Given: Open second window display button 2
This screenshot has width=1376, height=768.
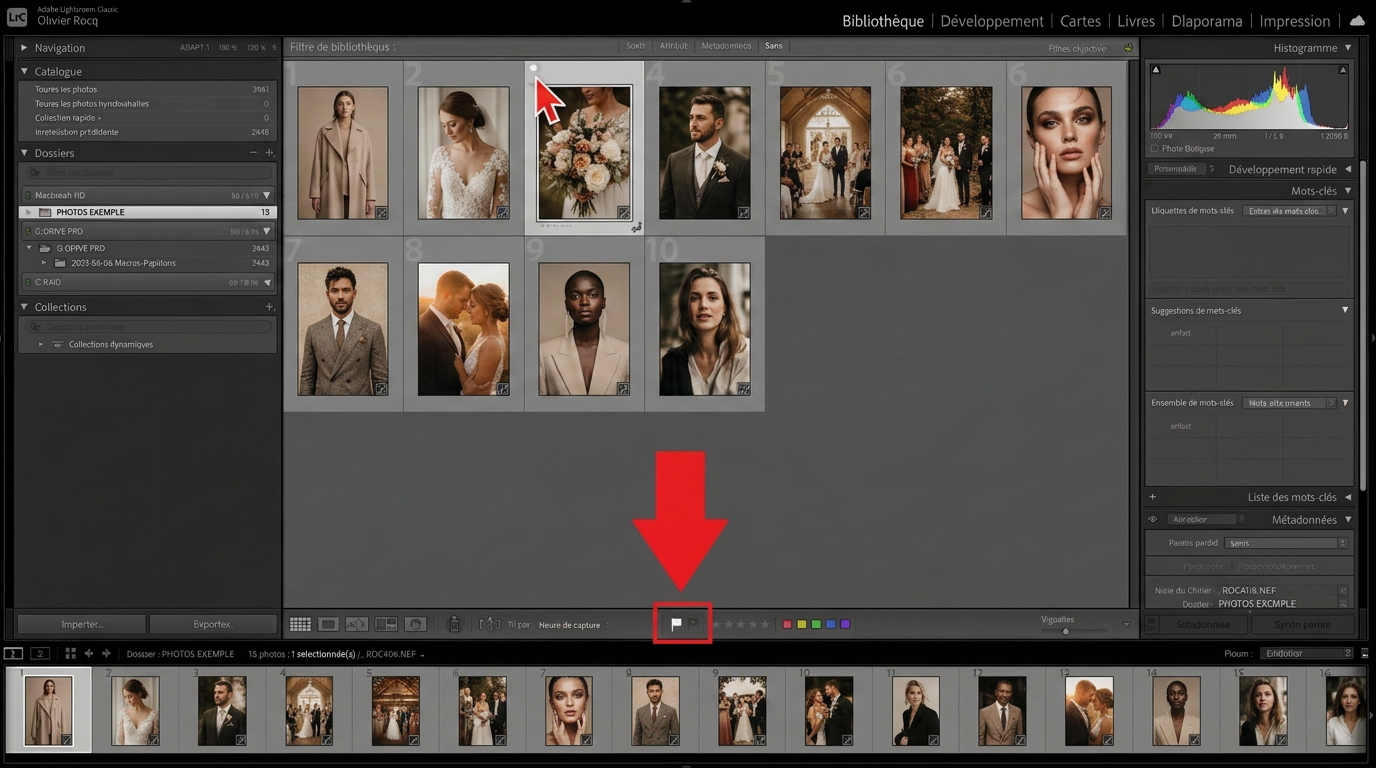Looking at the screenshot, I should point(40,653).
